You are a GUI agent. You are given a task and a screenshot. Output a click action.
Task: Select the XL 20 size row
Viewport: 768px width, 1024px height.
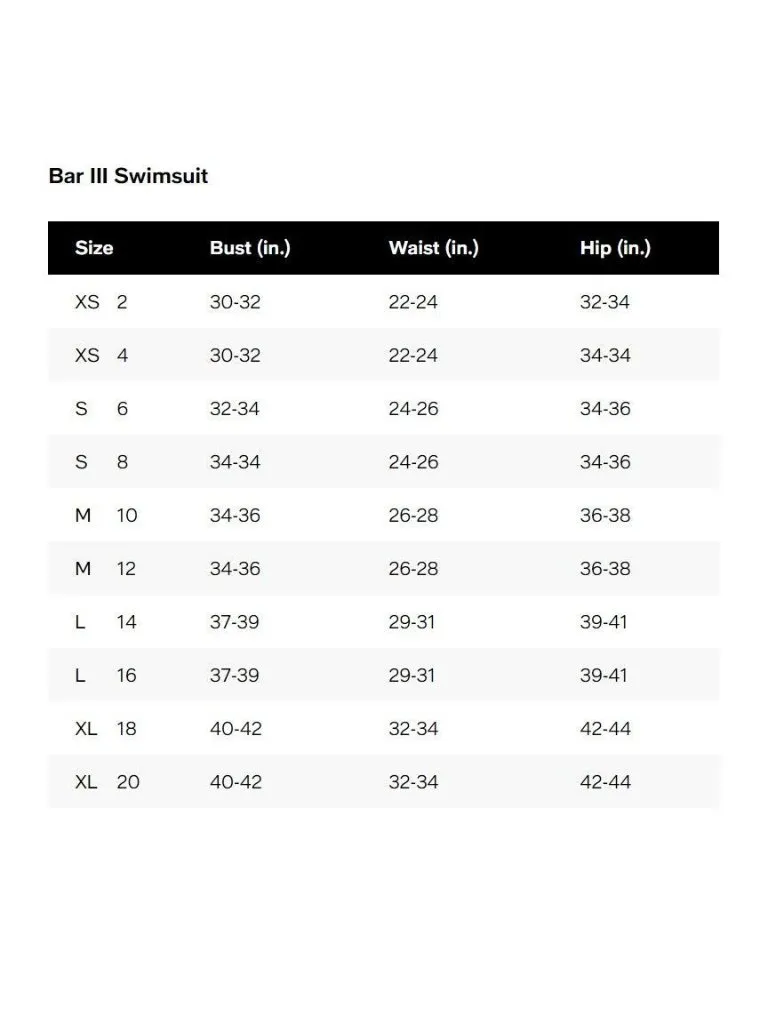[383, 782]
